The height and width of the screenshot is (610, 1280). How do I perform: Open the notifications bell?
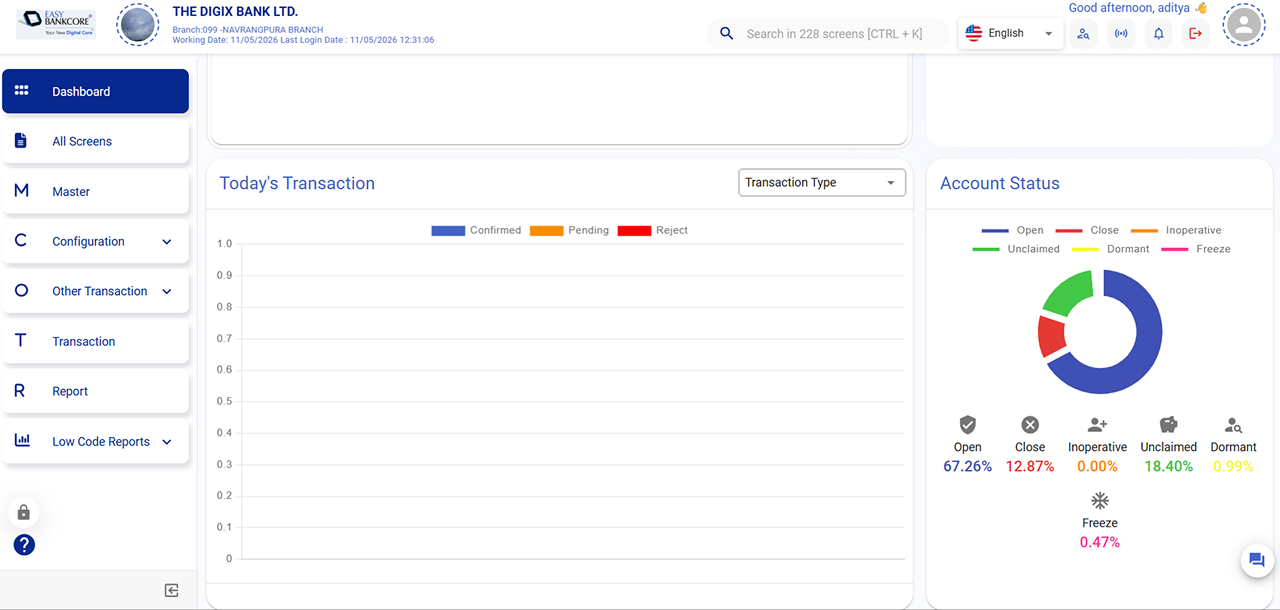(1158, 33)
